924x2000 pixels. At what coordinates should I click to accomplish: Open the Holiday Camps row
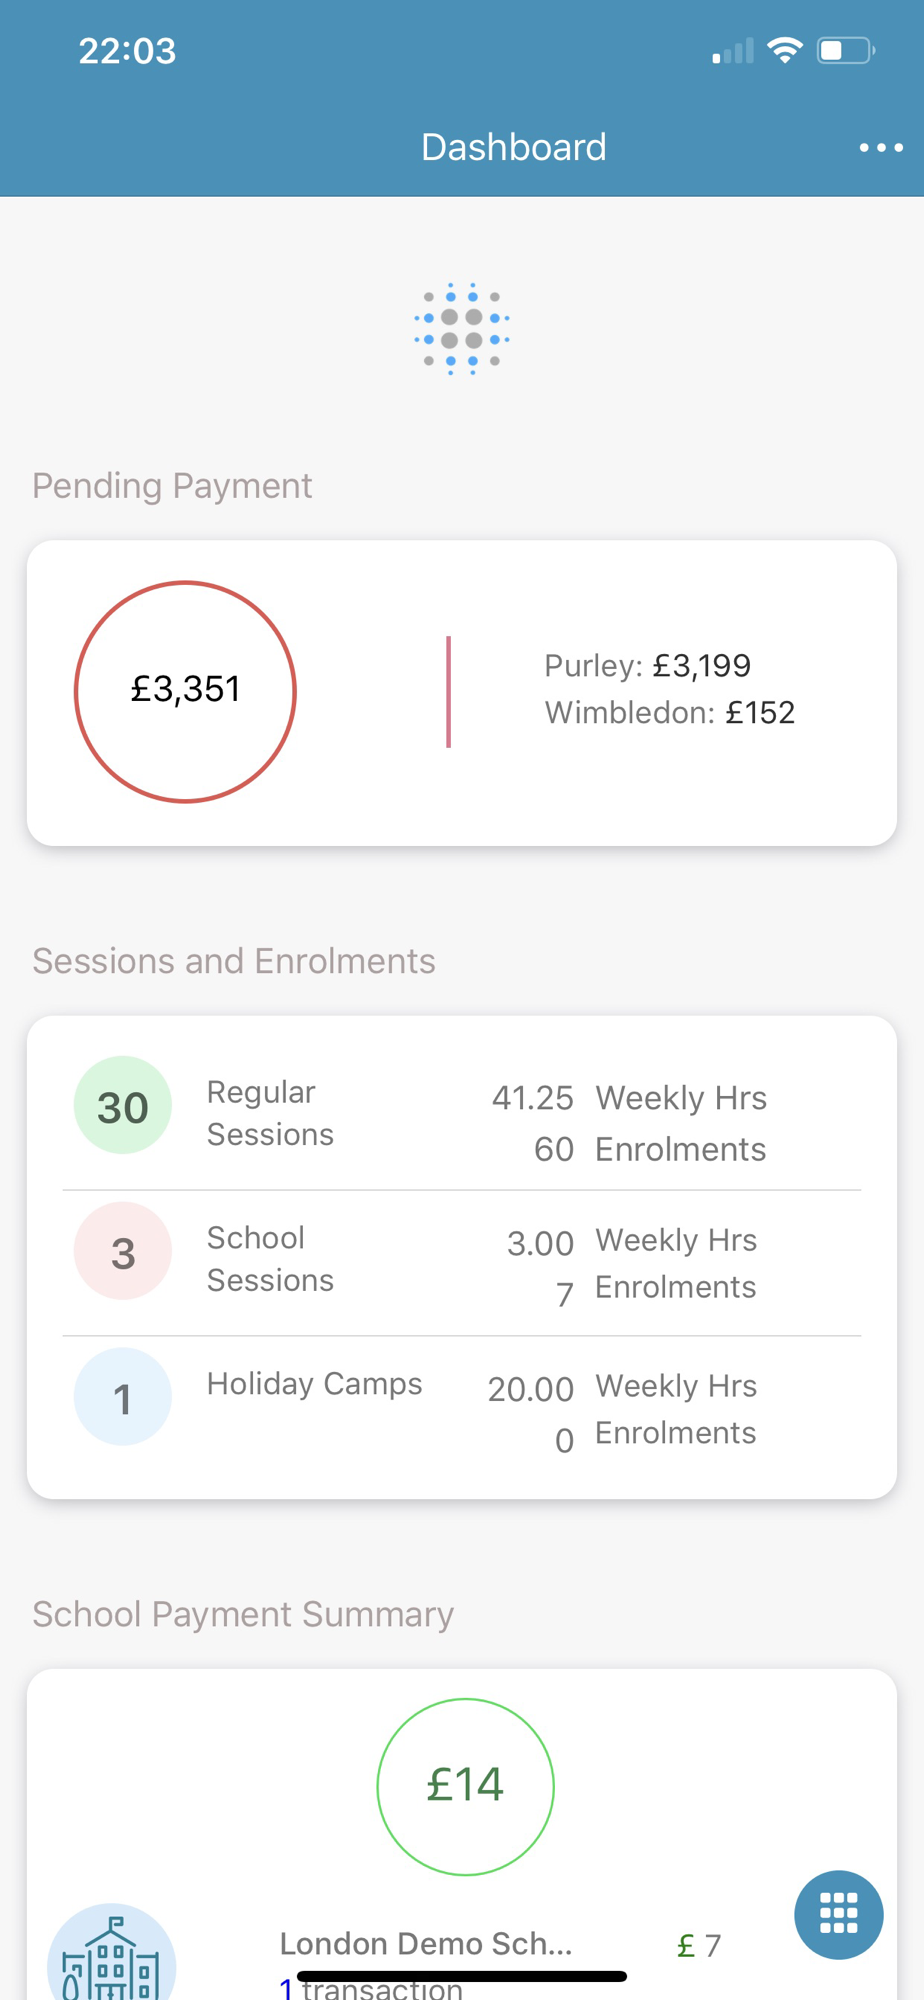pyautogui.click(x=462, y=1407)
